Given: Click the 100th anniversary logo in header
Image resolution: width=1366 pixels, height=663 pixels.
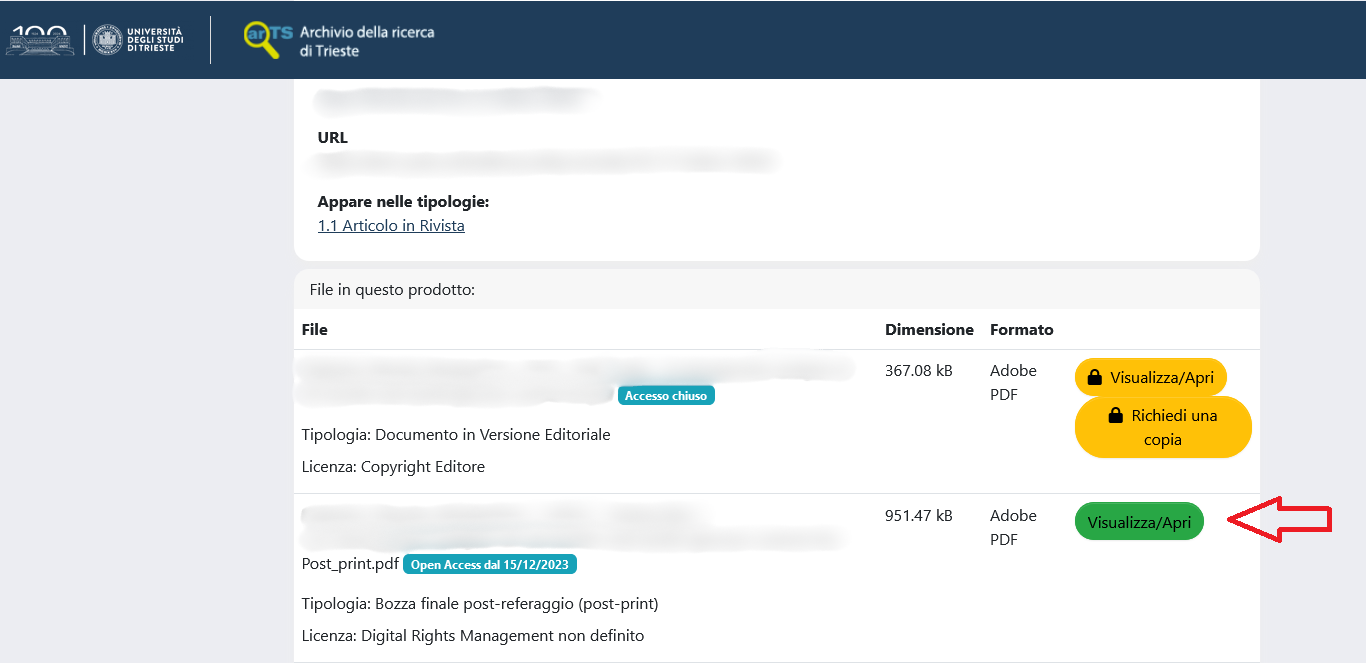Looking at the screenshot, I should click(40, 40).
